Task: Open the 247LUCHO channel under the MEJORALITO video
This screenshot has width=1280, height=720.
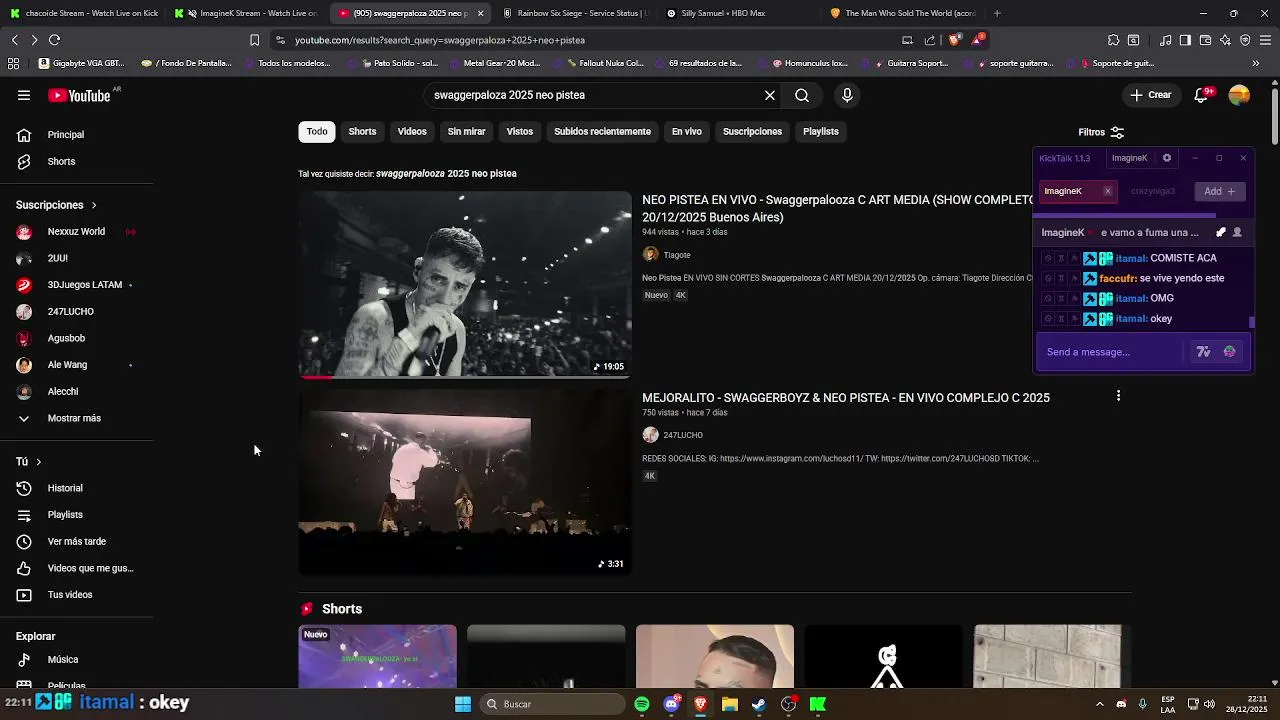Action: [683, 435]
